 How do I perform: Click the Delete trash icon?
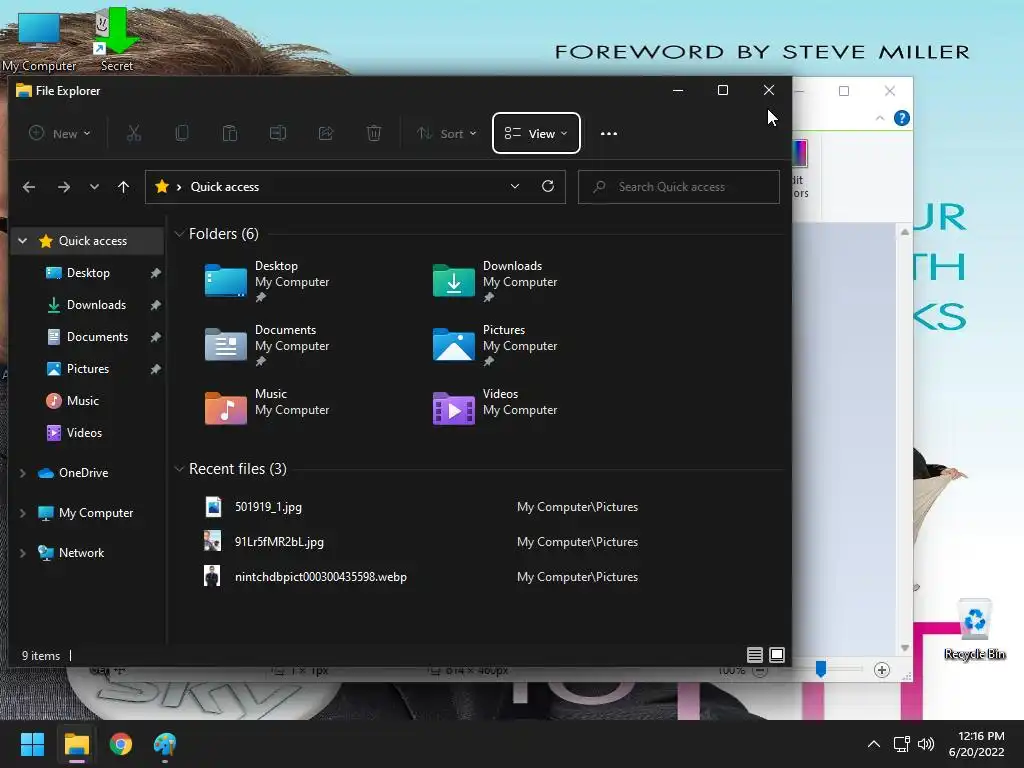[374, 133]
